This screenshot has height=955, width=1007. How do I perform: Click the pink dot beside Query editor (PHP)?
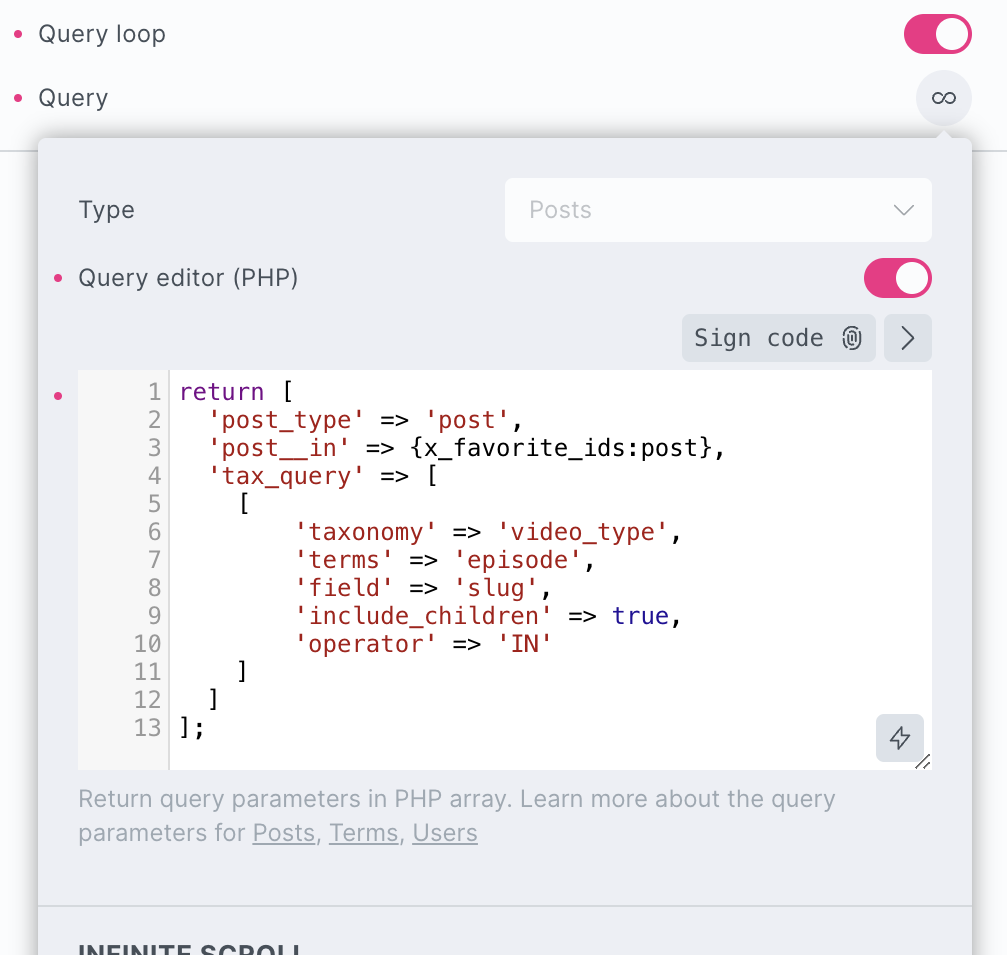(x=57, y=278)
